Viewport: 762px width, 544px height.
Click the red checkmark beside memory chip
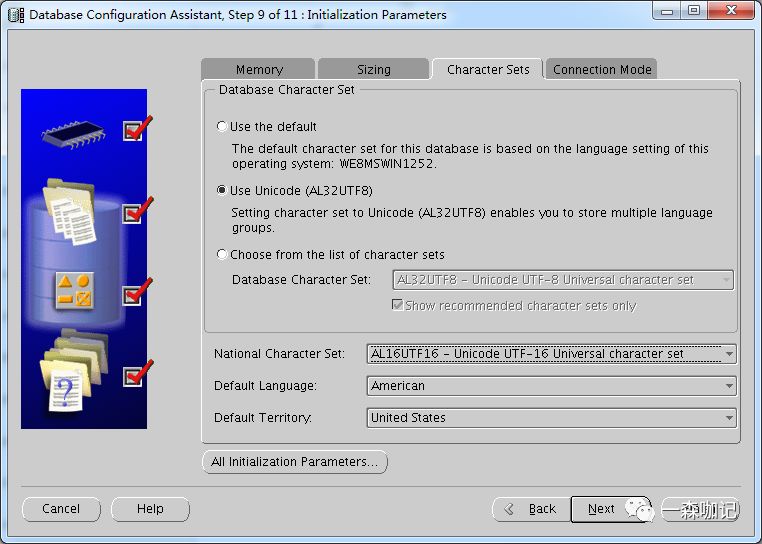click(x=137, y=129)
